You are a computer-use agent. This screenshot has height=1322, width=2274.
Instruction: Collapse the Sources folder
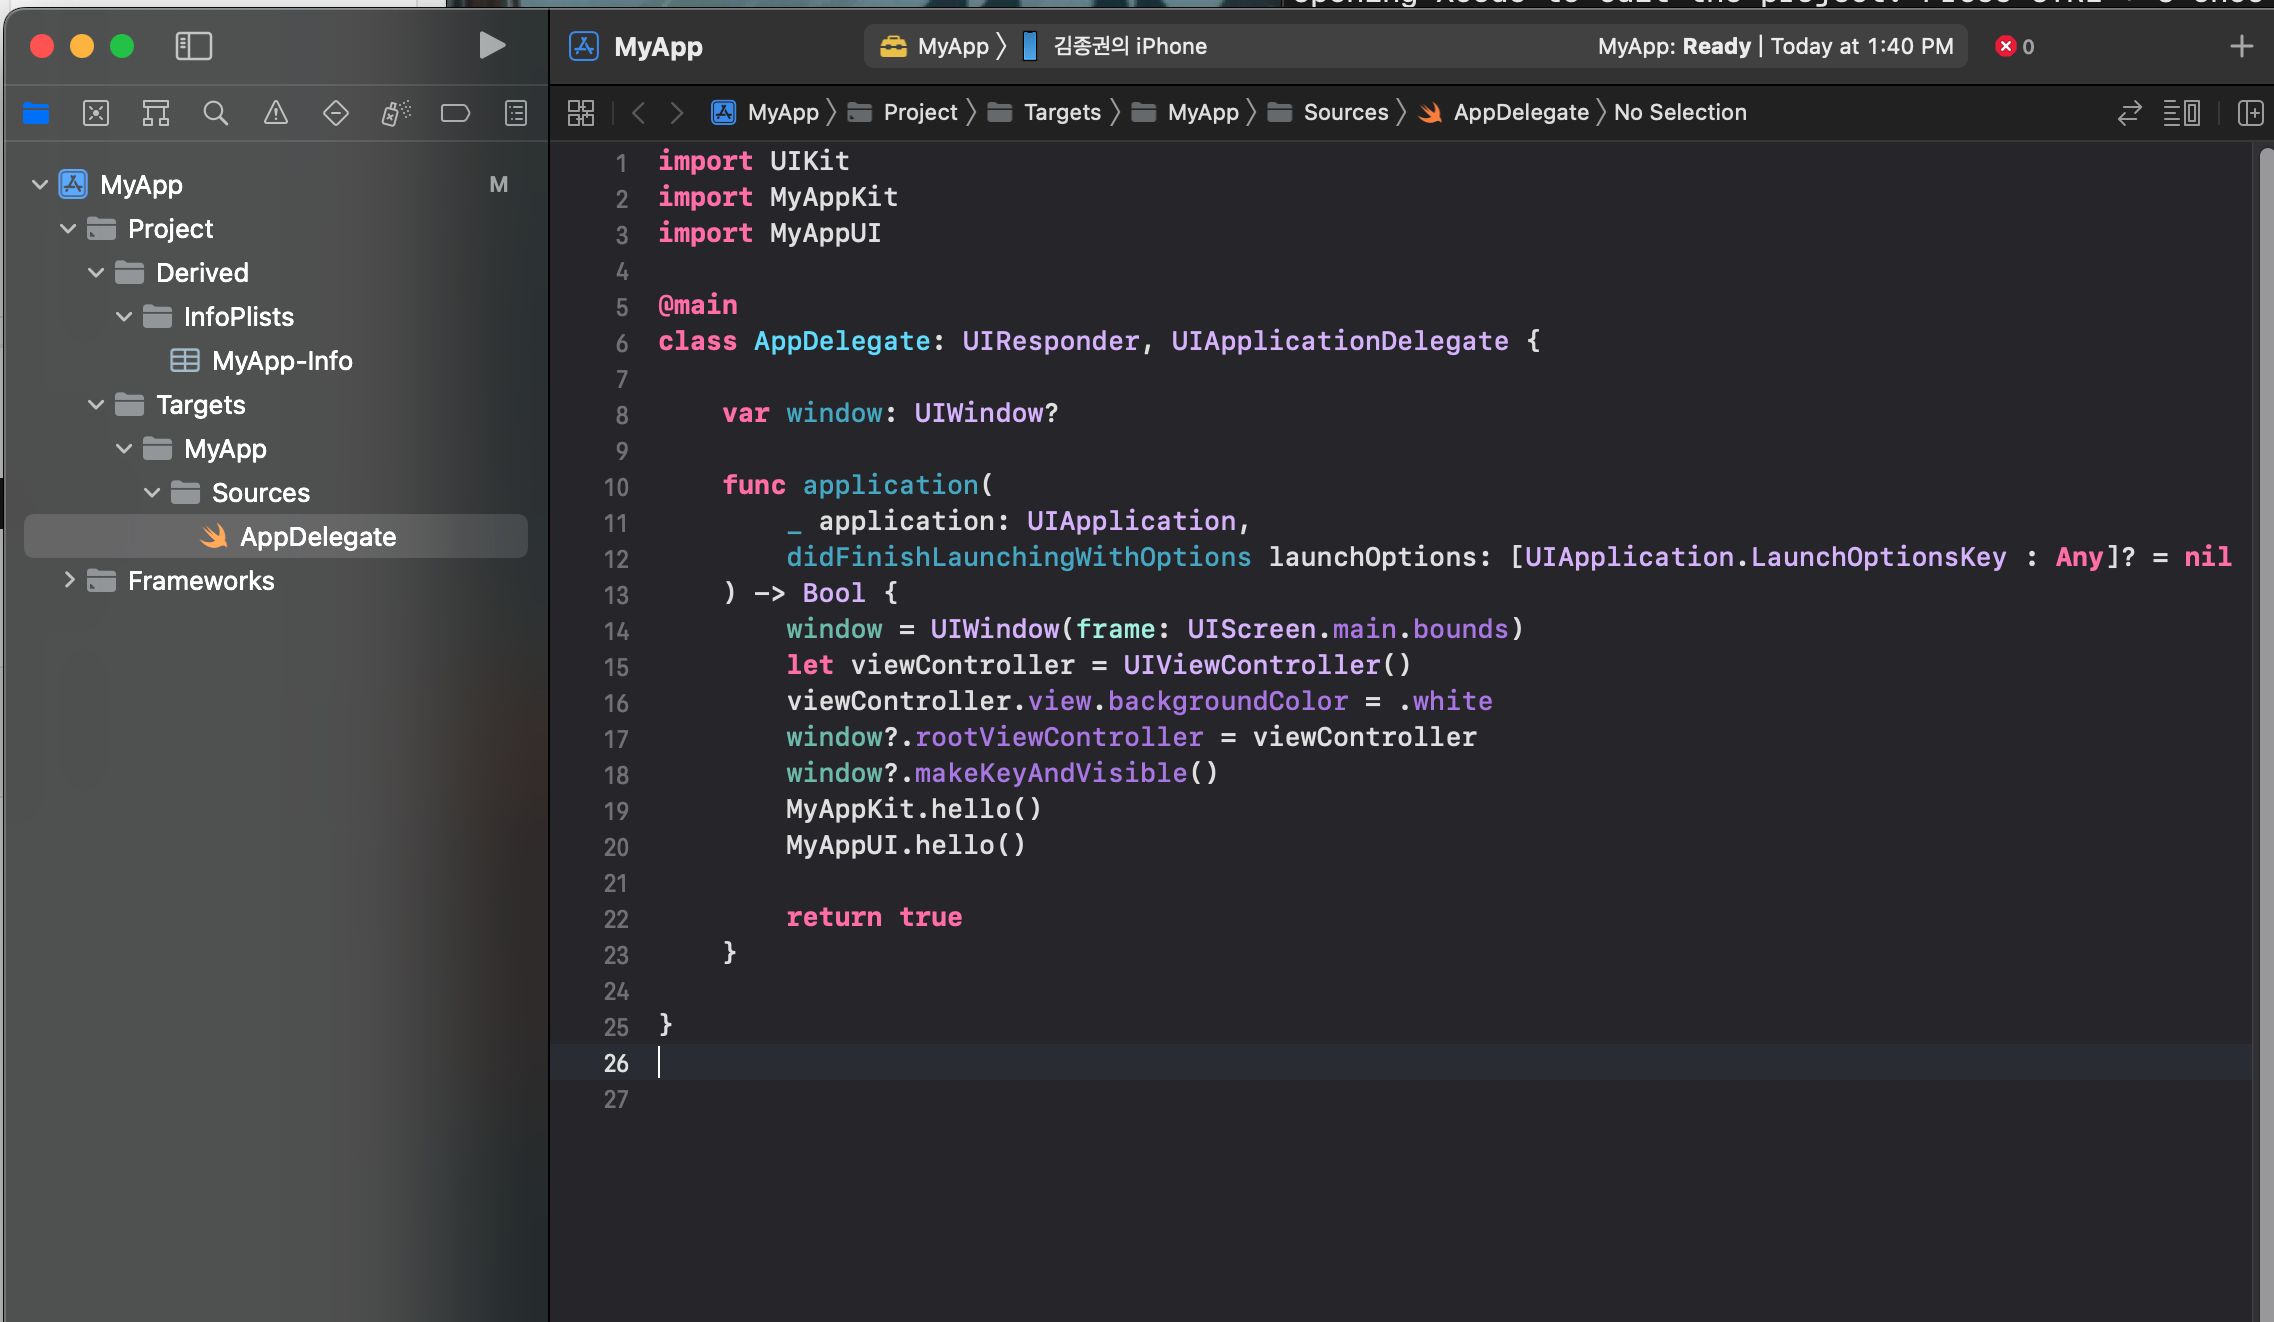(x=152, y=493)
